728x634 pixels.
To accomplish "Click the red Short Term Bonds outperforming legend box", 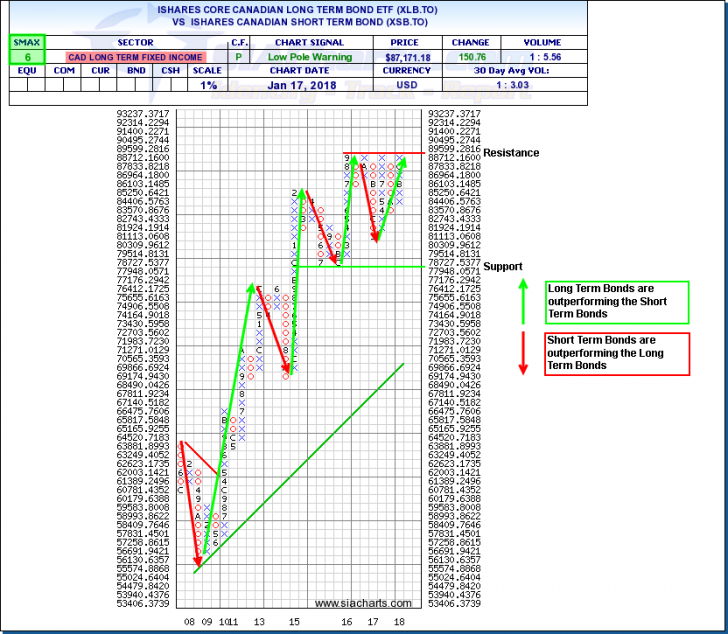I will tap(617, 354).
